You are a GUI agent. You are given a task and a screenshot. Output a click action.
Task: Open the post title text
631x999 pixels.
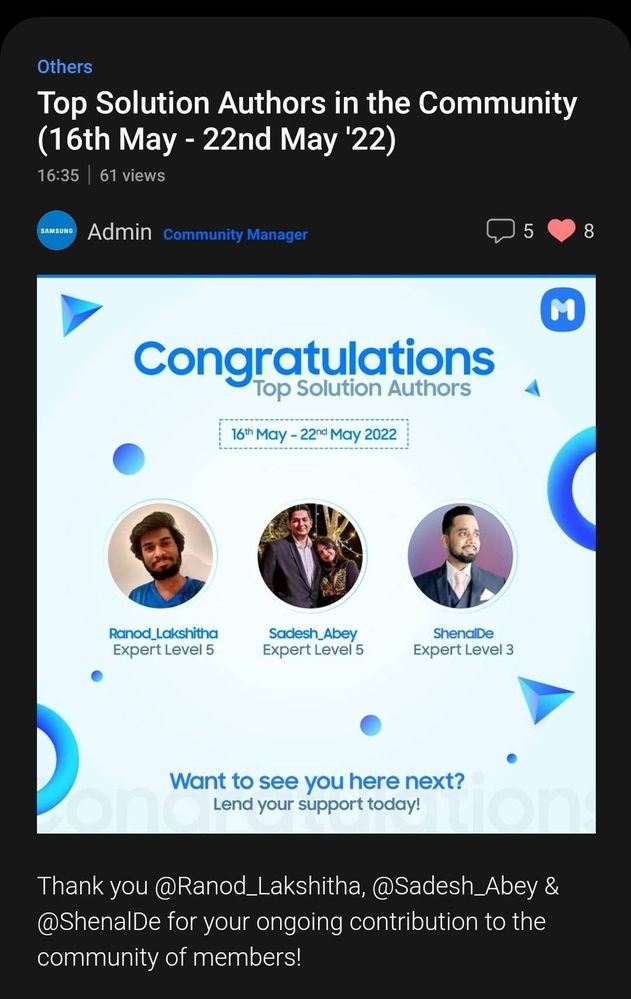(x=307, y=121)
